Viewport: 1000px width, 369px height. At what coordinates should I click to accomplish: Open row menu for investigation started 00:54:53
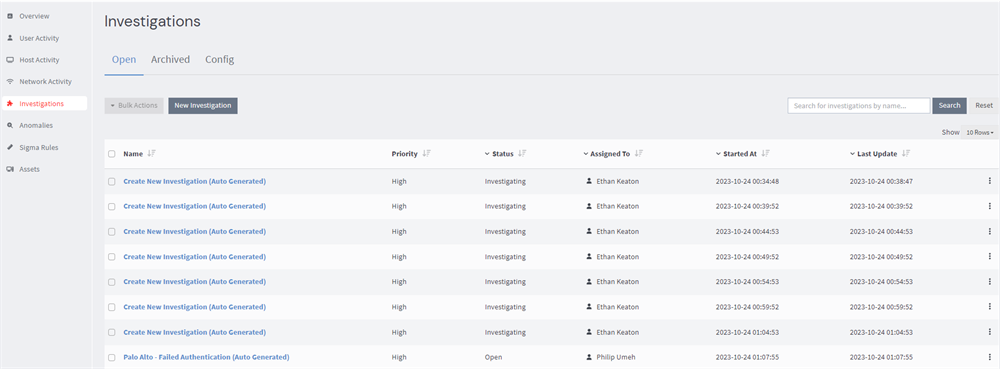[989, 281]
